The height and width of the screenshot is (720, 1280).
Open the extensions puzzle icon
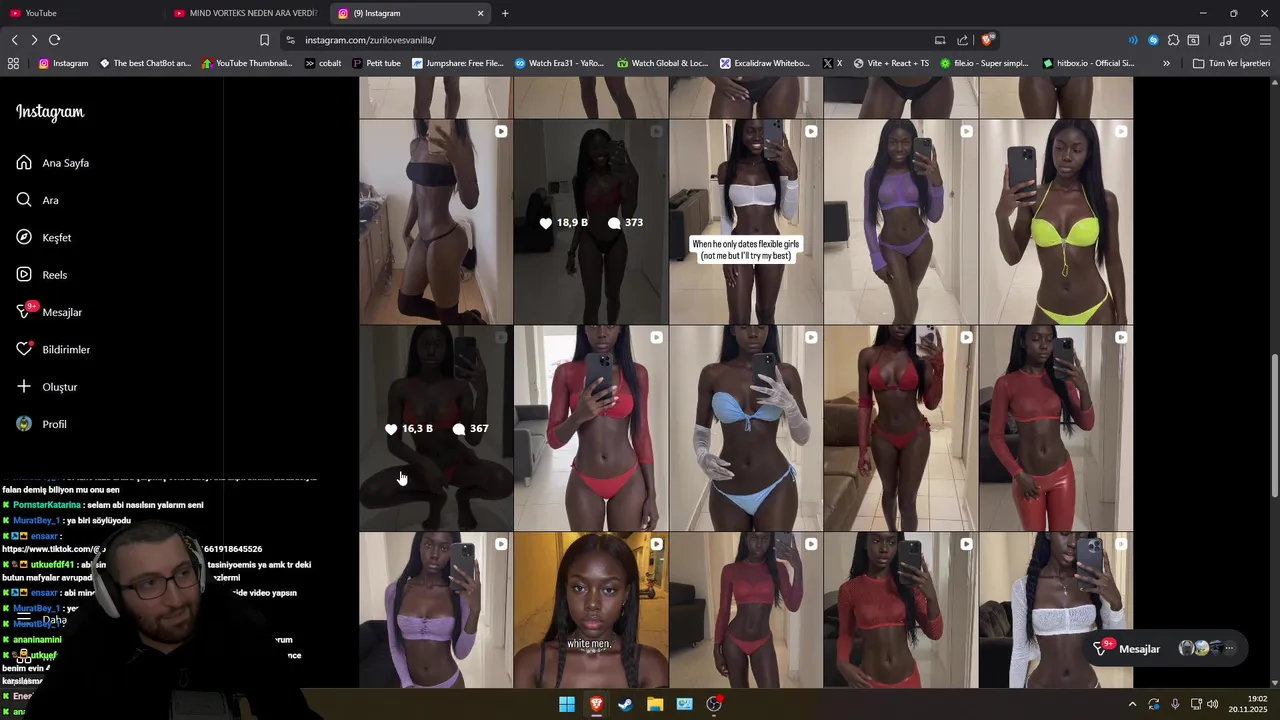click(x=1173, y=40)
